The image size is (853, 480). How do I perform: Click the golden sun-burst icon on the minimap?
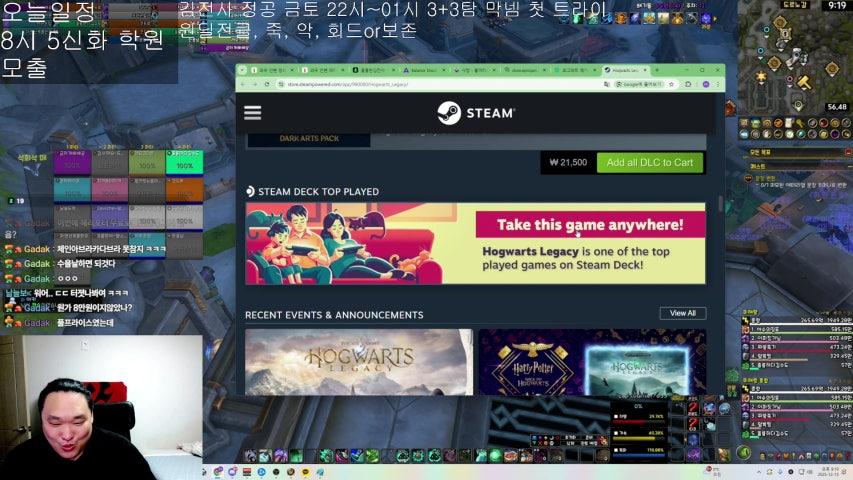(761, 77)
